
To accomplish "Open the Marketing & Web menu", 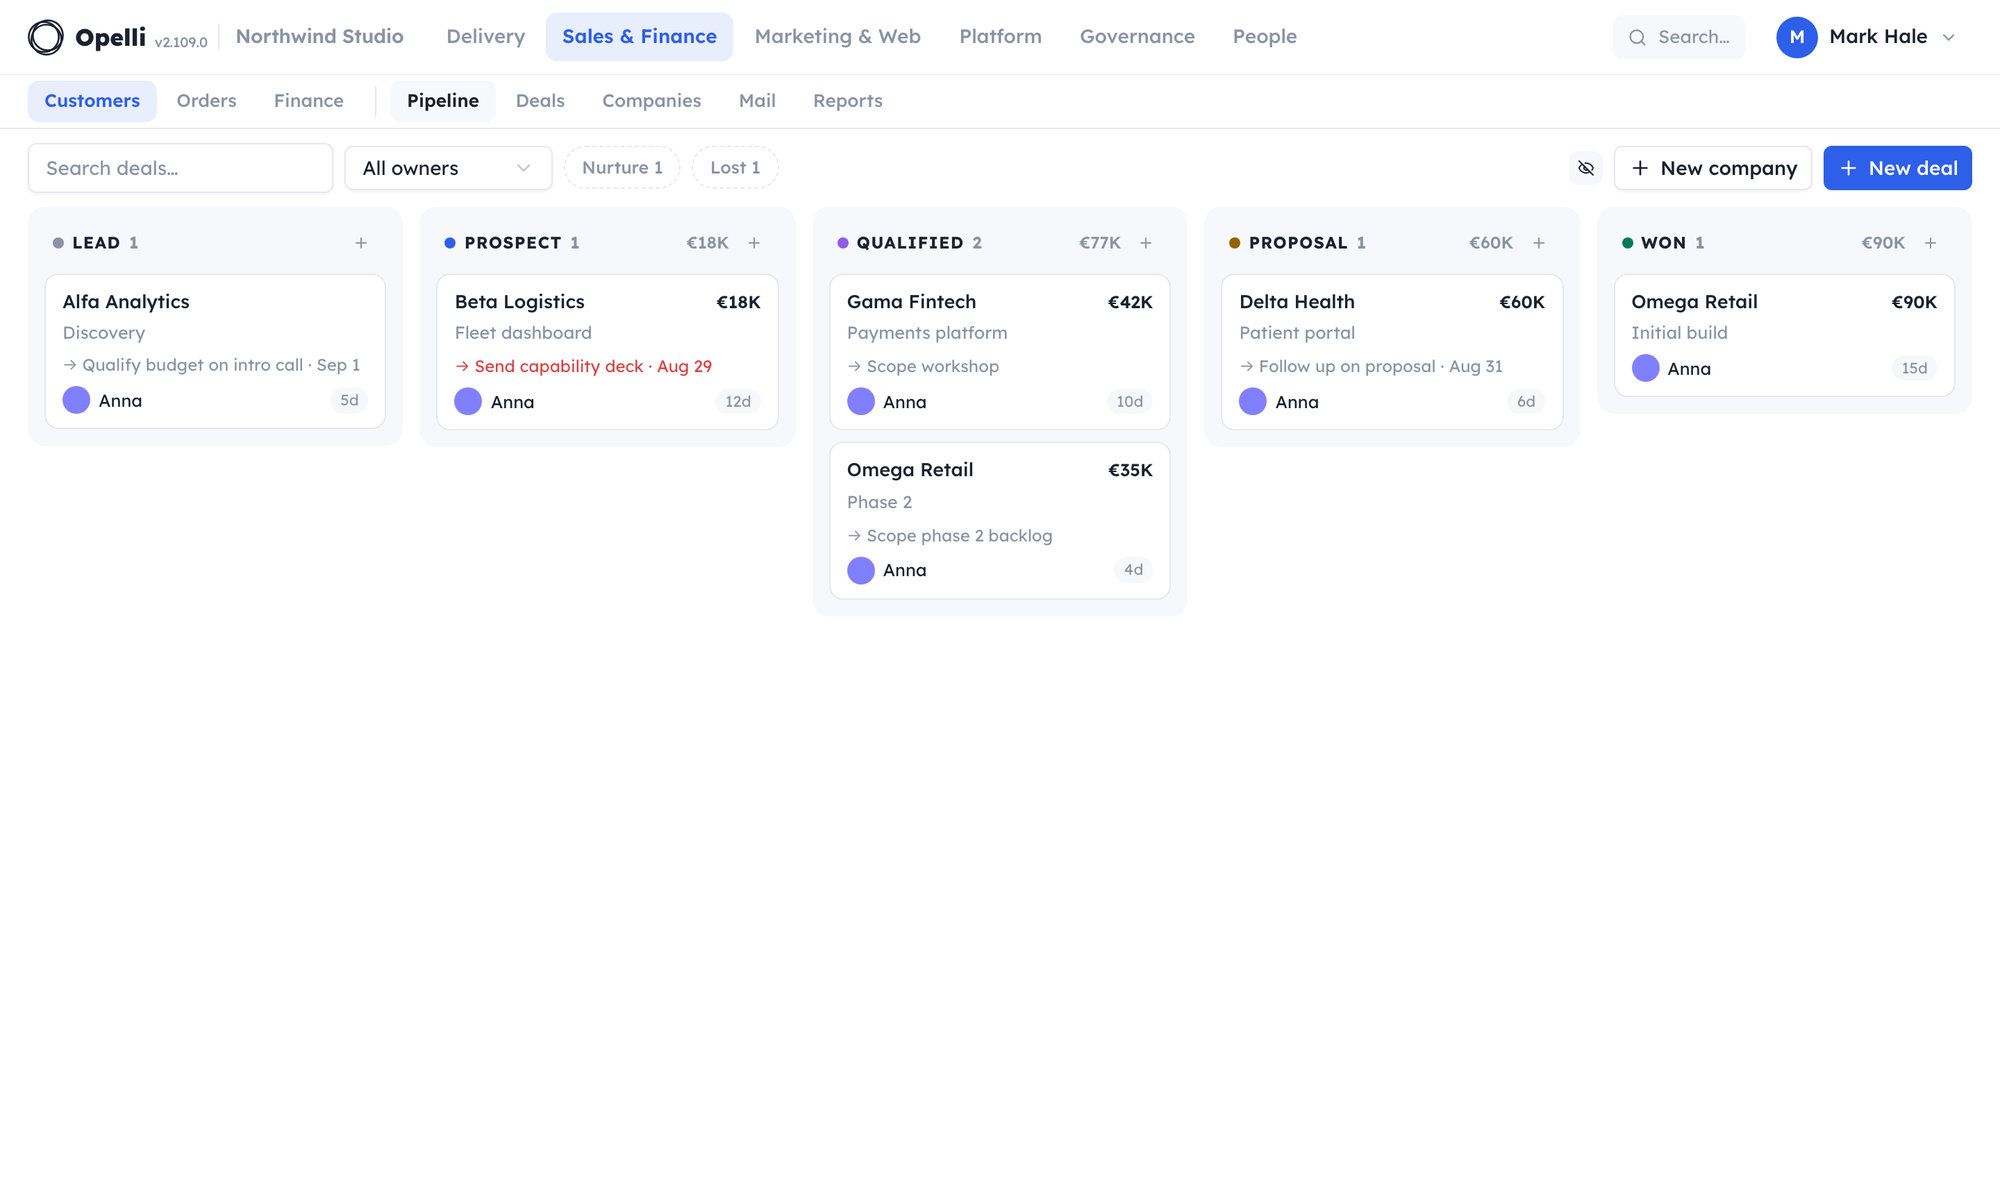I will point(838,37).
